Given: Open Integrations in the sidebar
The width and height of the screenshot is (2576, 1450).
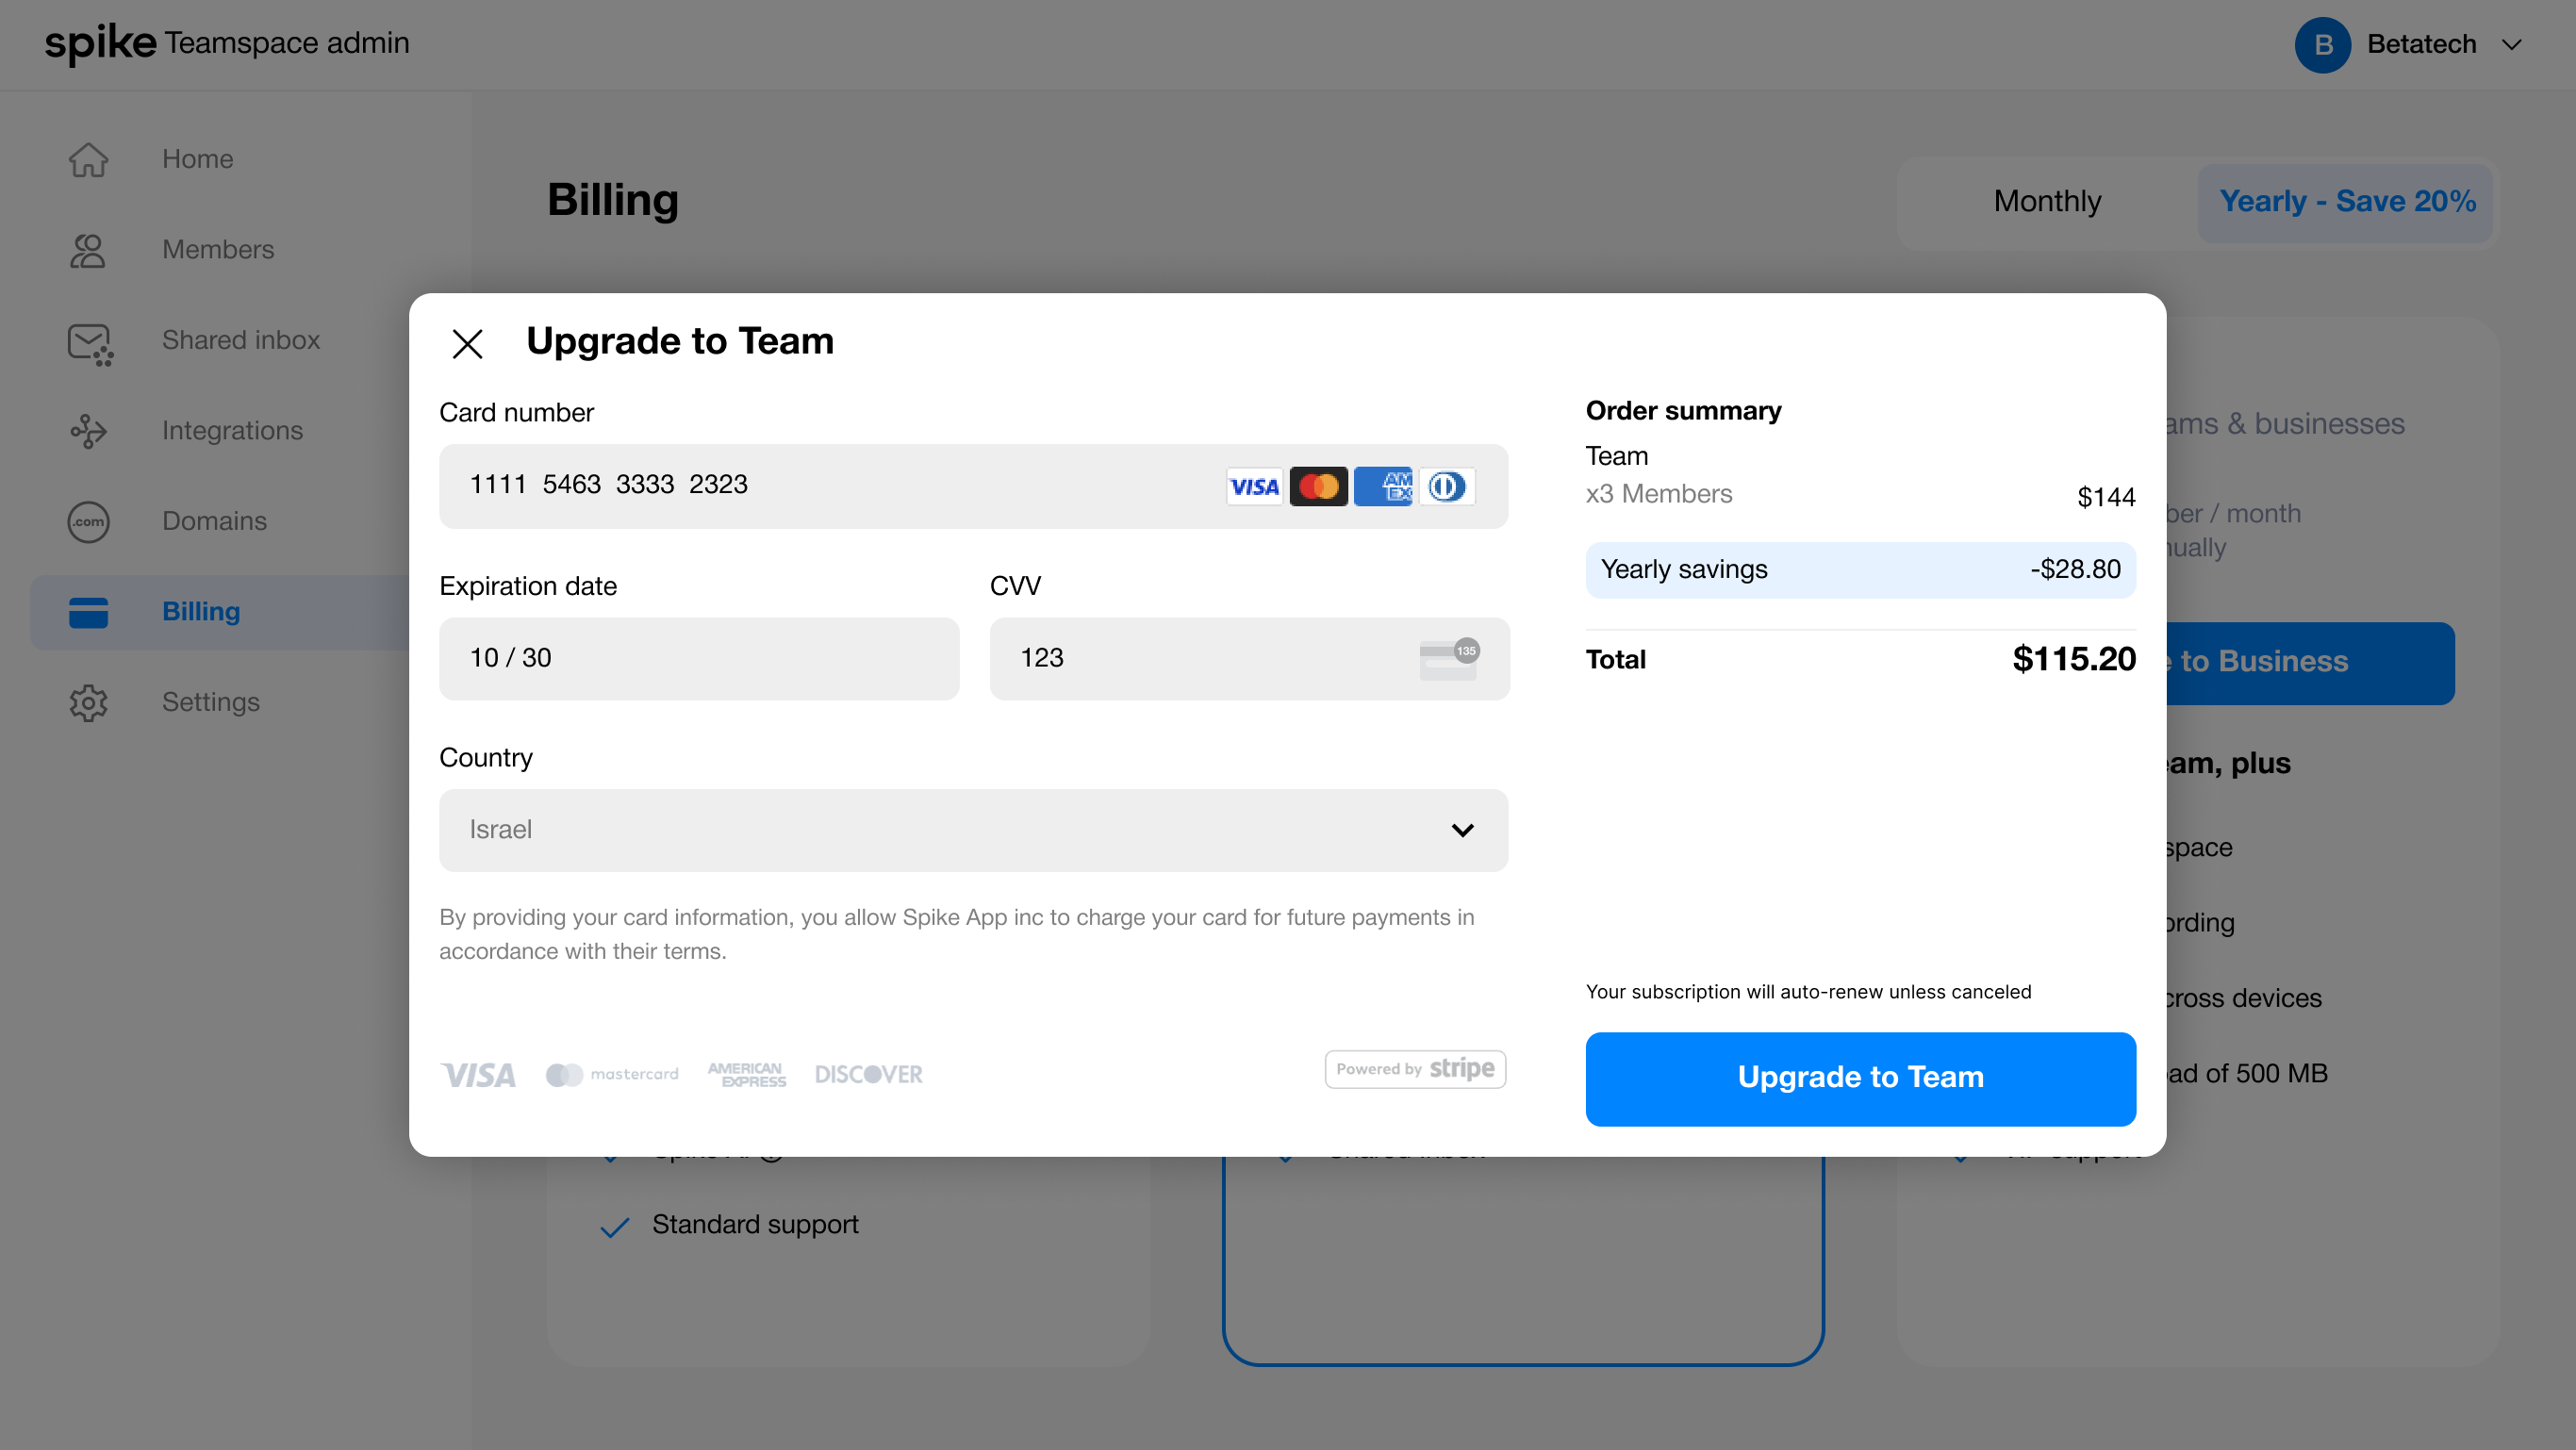Looking at the screenshot, I should point(232,431).
